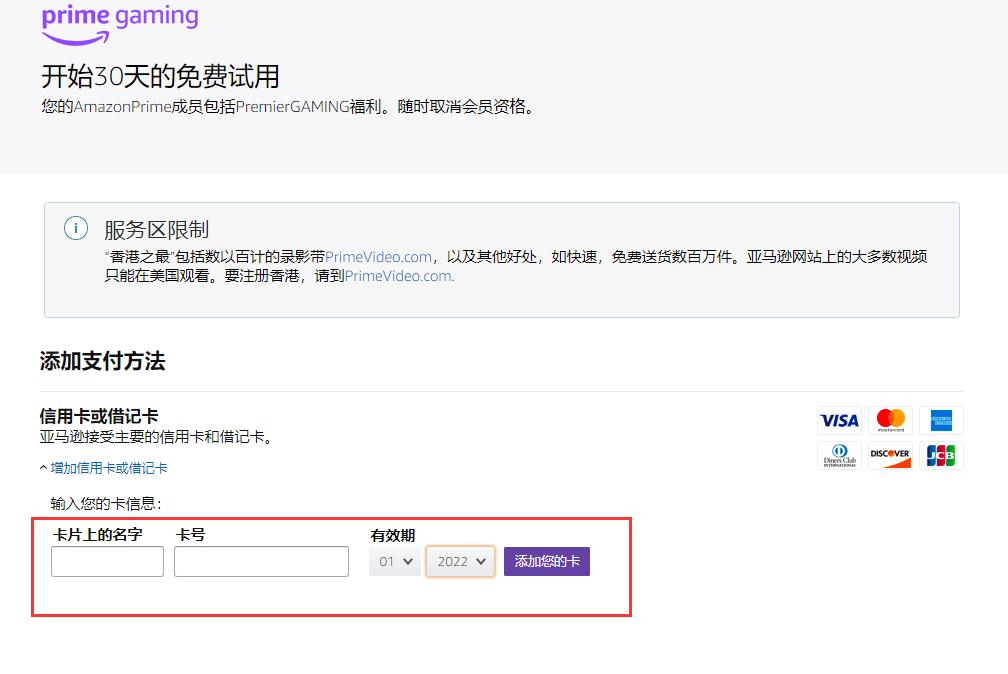Image resolution: width=1008 pixels, height=674 pixels.
Task: Open the expiry year dropdown showing 2022
Action: [460, 561]
